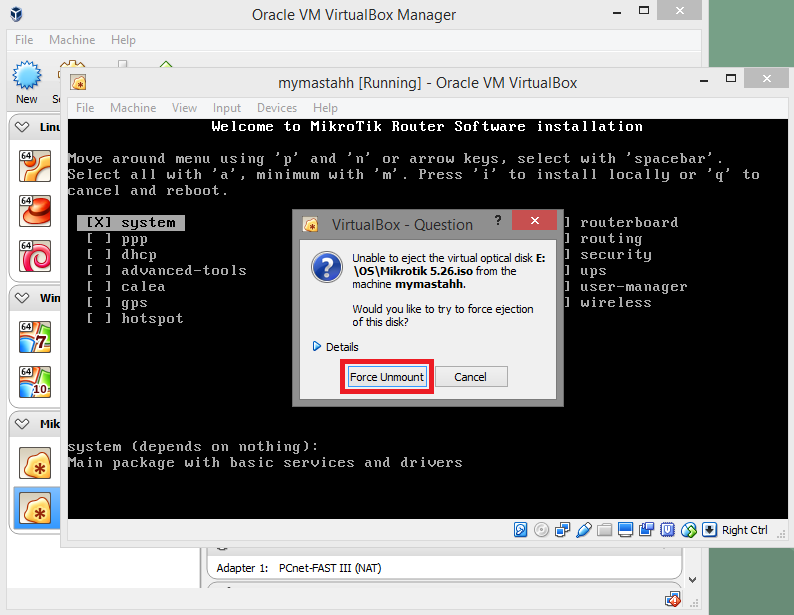Viewport: 794px width, 615px height.
Task: Select the Red Hat VM icon
Action: (x=35, y=211)
